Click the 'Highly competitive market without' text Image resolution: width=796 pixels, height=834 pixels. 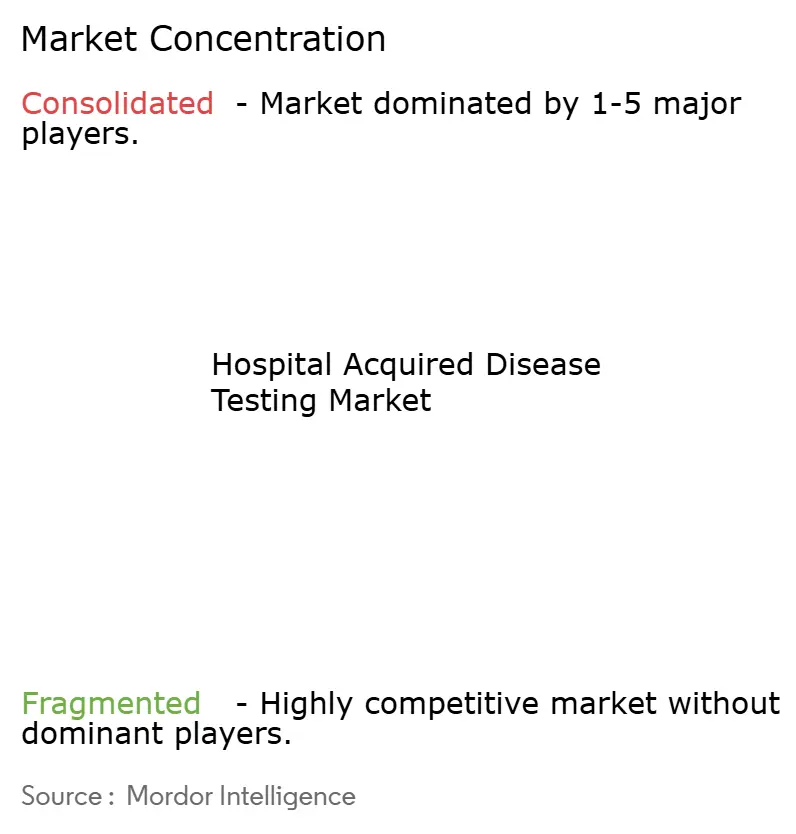tap(520, 705)
